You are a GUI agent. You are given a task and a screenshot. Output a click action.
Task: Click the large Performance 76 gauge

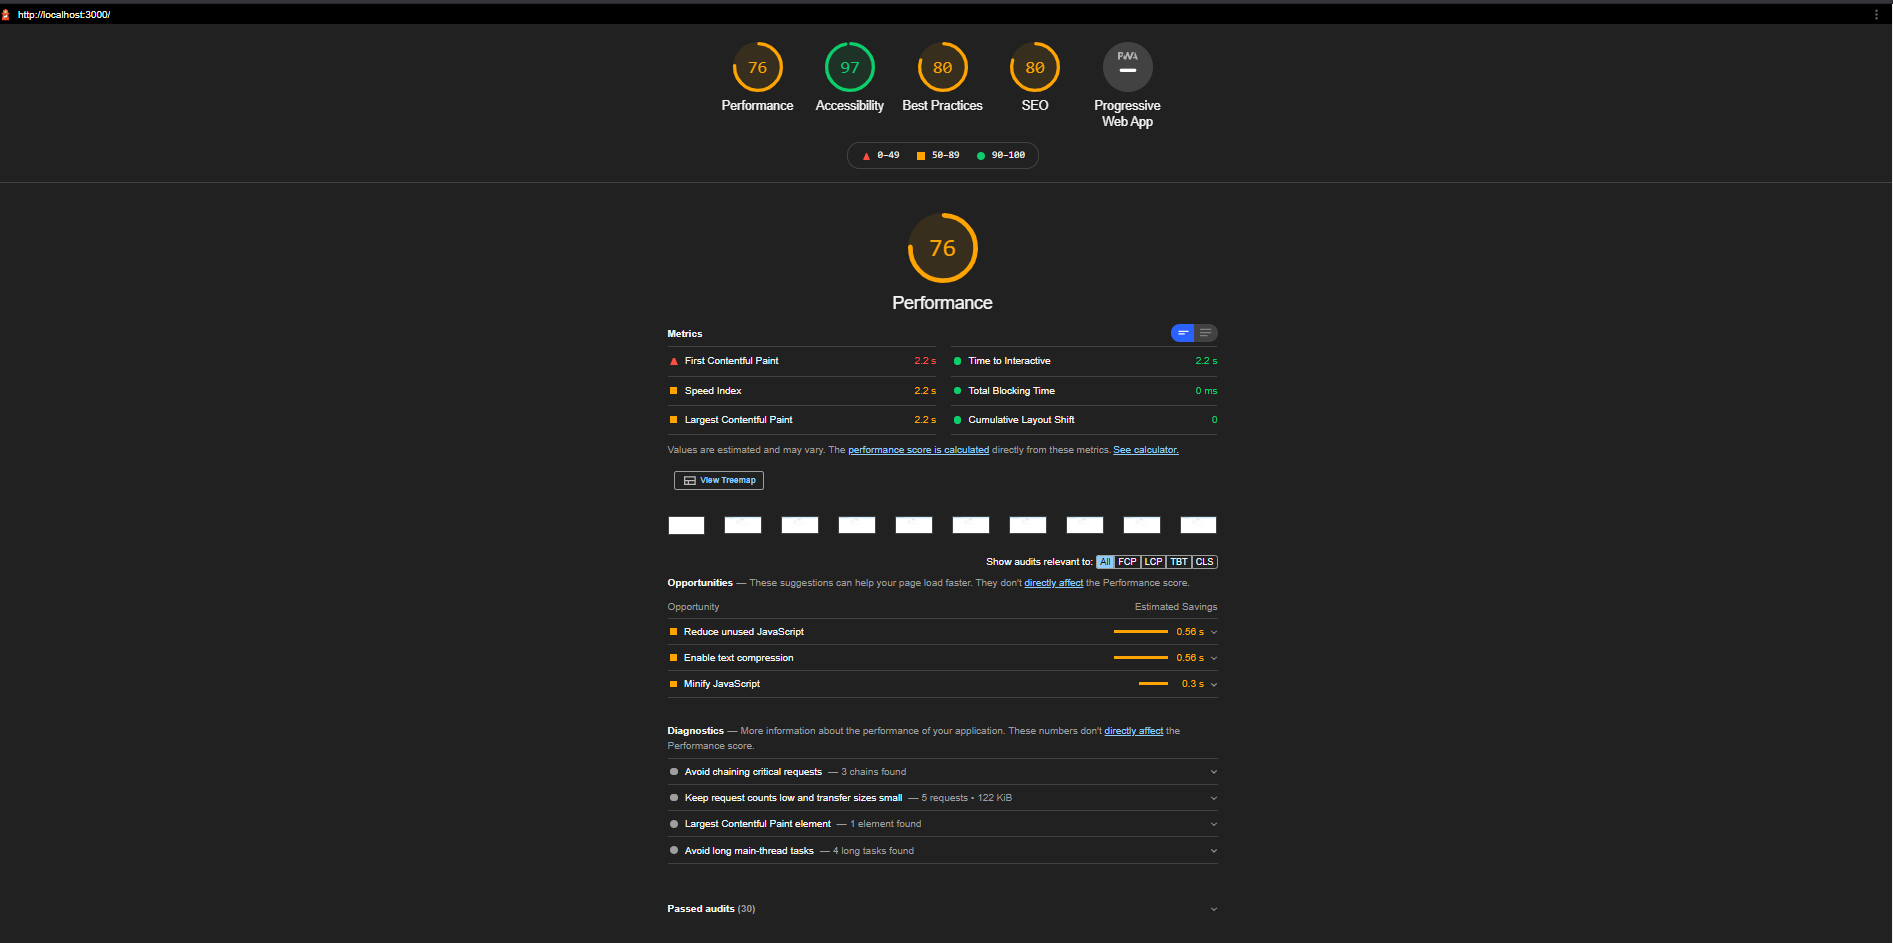click(942, 248)
